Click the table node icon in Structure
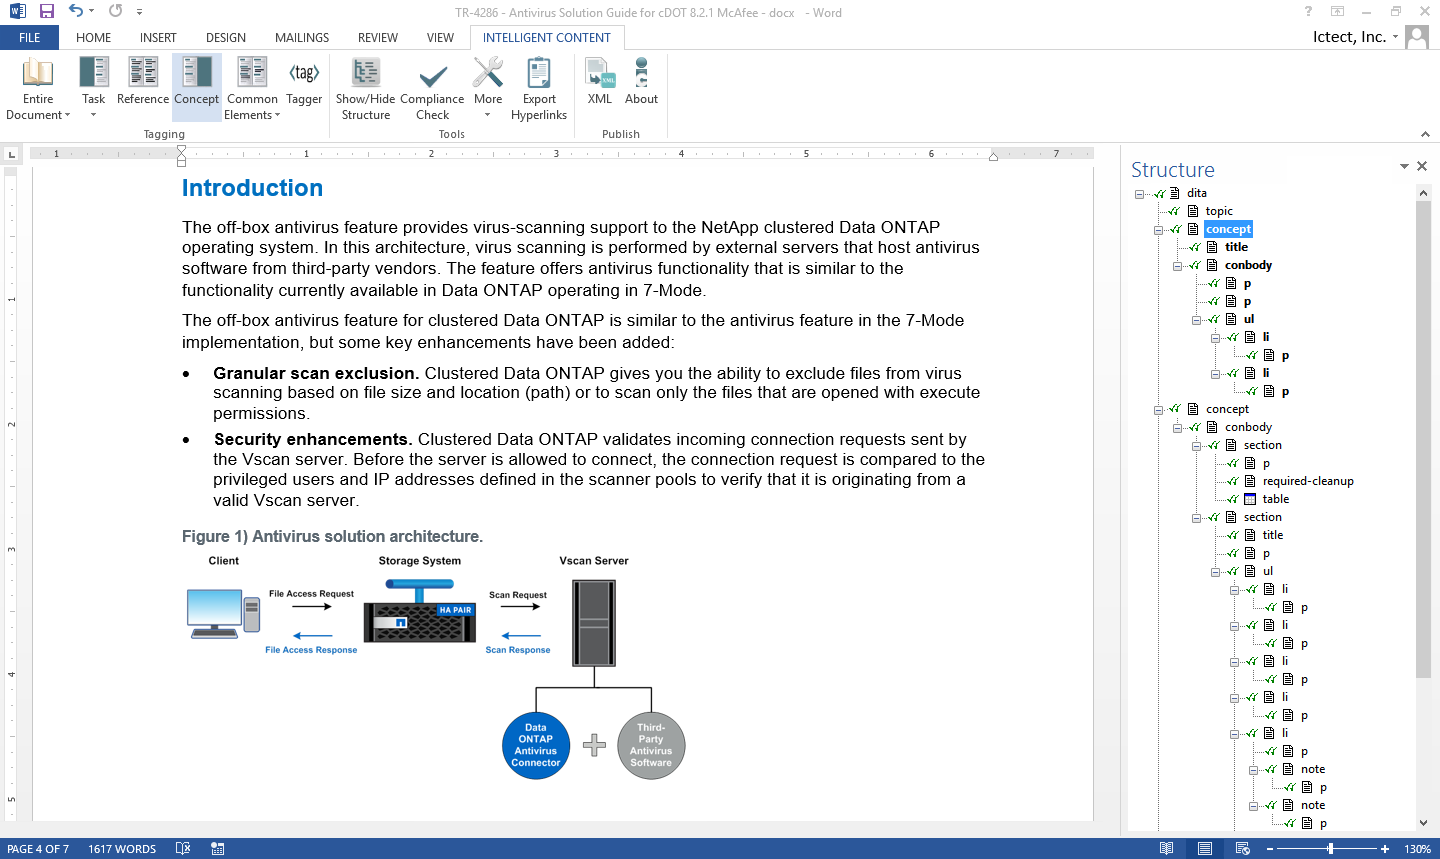This screenshot has height=859, width=1440. point(1249,499)
